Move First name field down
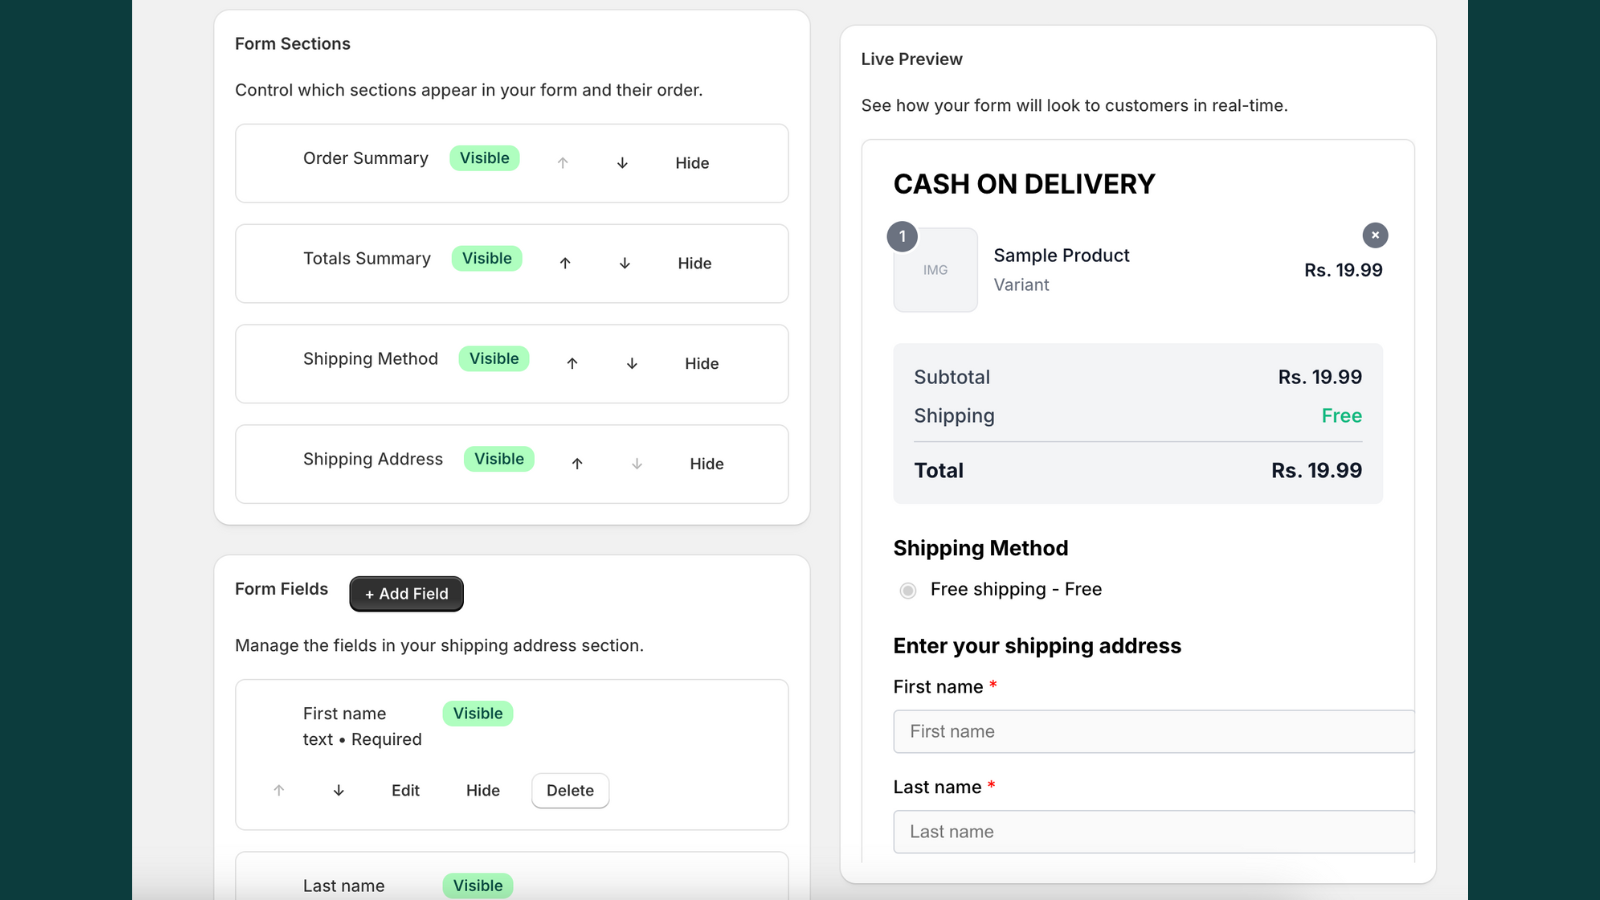Screen dimensions: 1600x900 tap(339, 791)
